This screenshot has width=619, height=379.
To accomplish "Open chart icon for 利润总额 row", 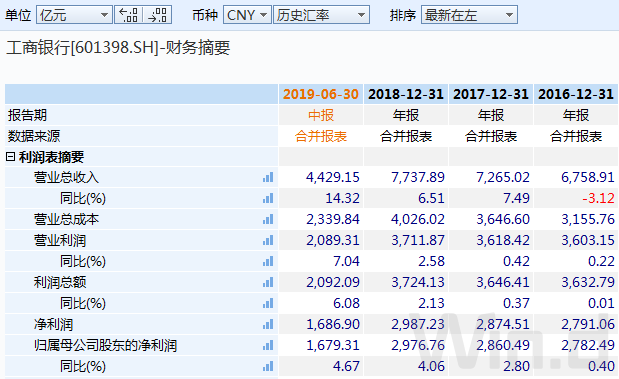I will [268, 282].
